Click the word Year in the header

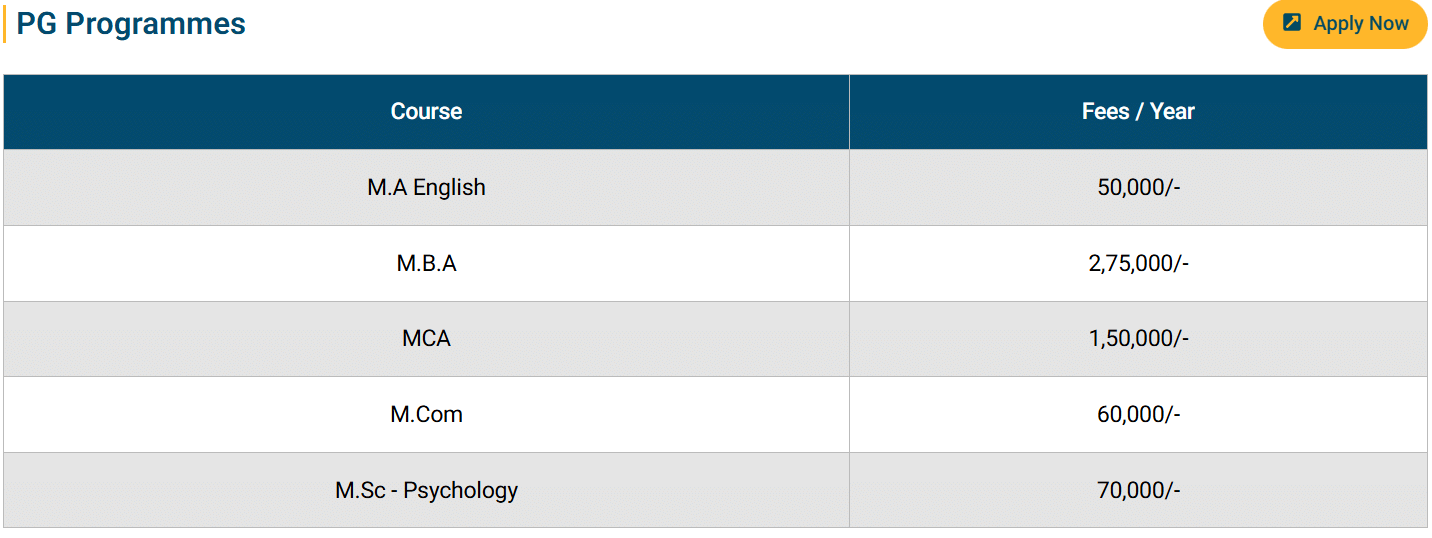click(1172, 112)
